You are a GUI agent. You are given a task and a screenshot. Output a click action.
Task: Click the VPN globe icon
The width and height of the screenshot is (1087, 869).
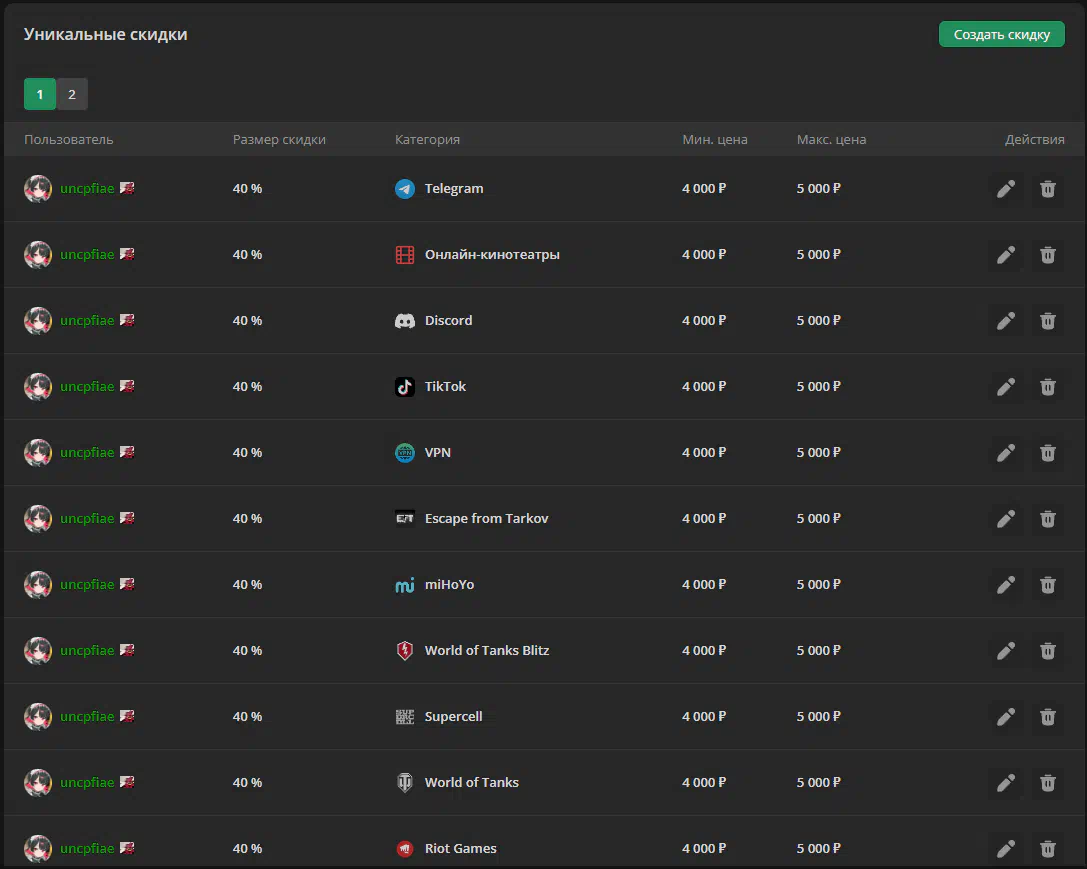(405, 453)
